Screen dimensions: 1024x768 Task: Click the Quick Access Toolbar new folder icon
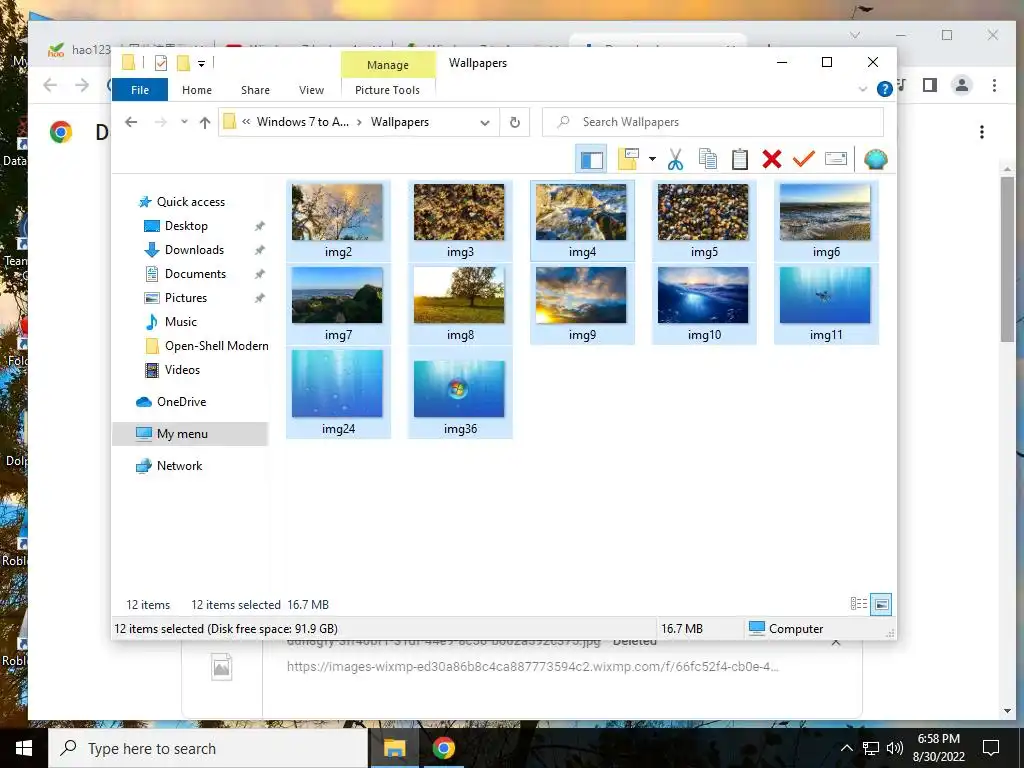tap(184, 63)
